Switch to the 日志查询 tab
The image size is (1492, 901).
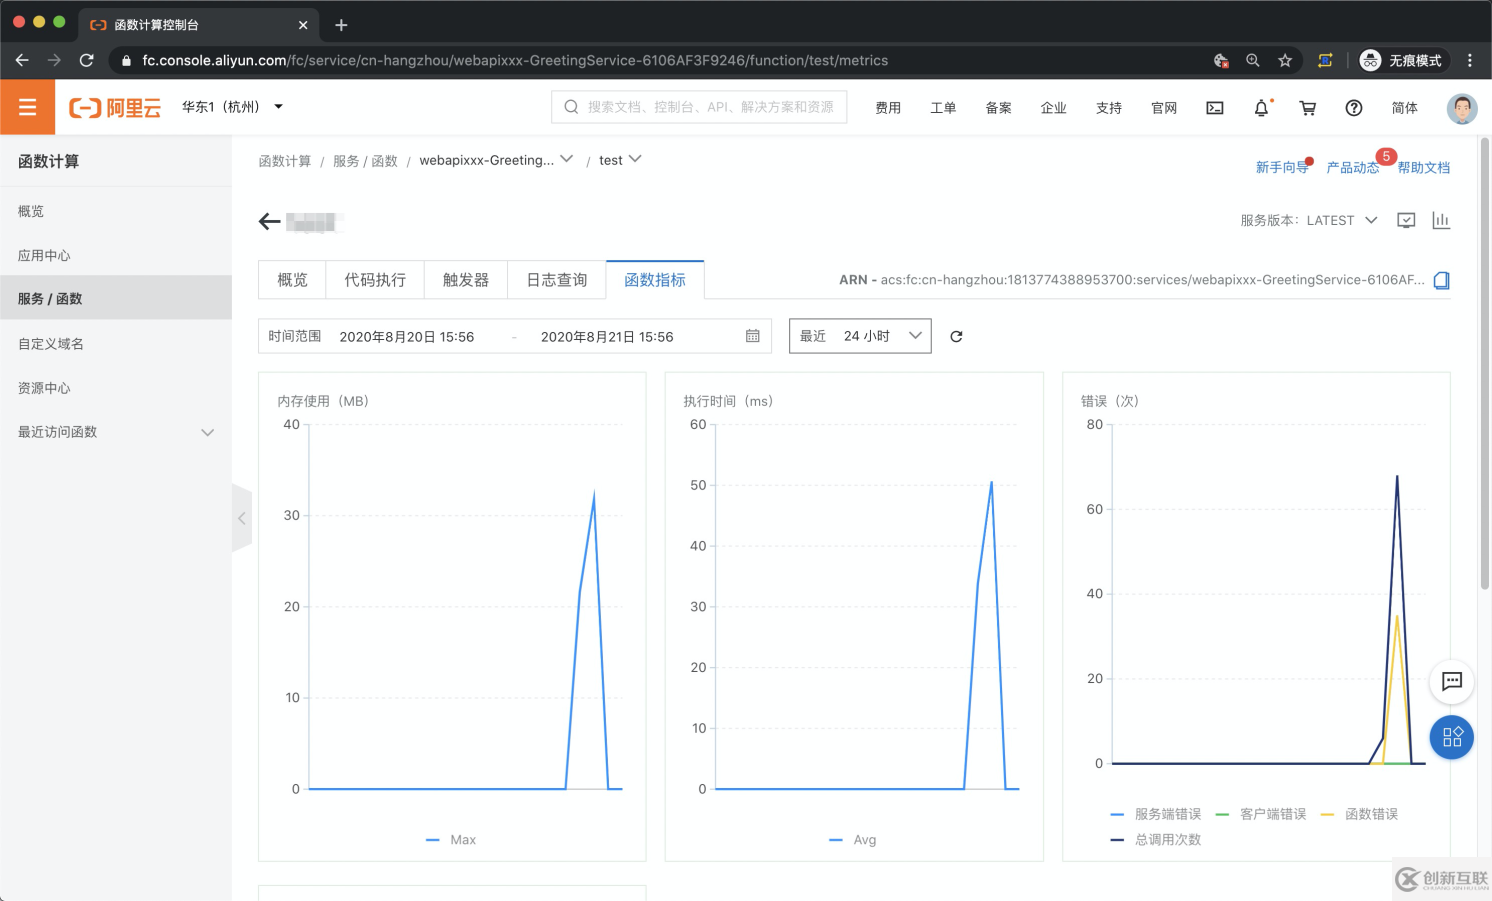[x=557, y=280]
